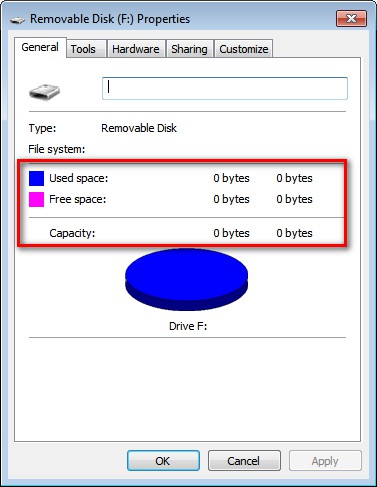Close the Properties dialog with X button

[x=351, y=19]
